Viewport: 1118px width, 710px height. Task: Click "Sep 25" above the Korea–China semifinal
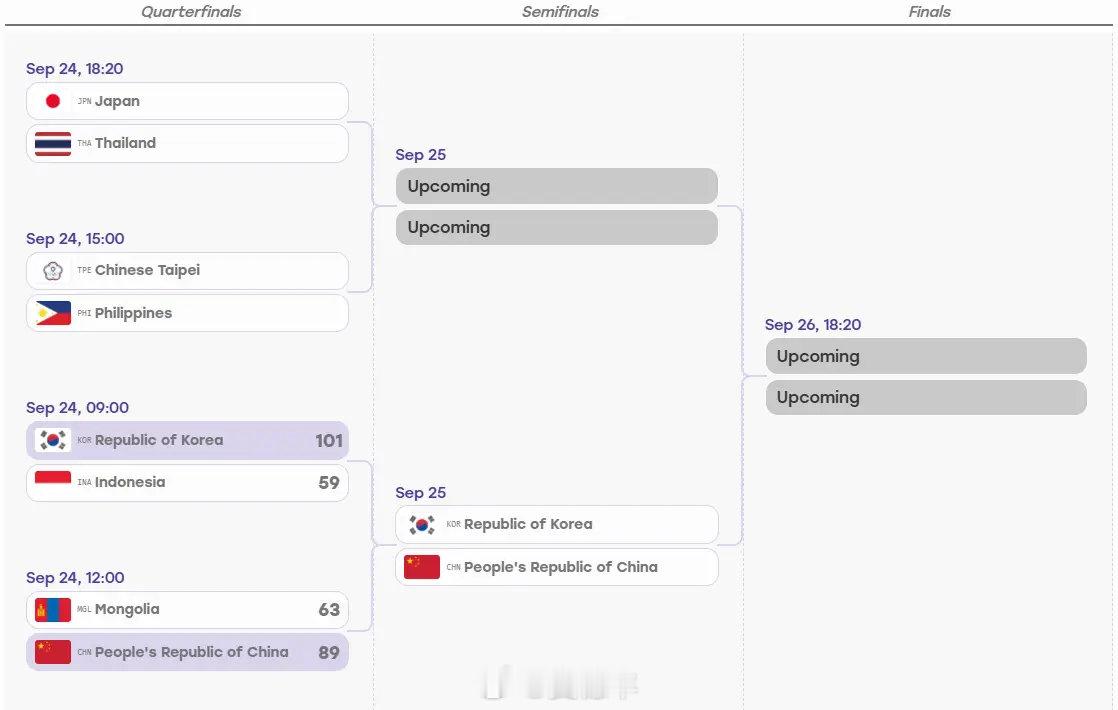(421, 493)
